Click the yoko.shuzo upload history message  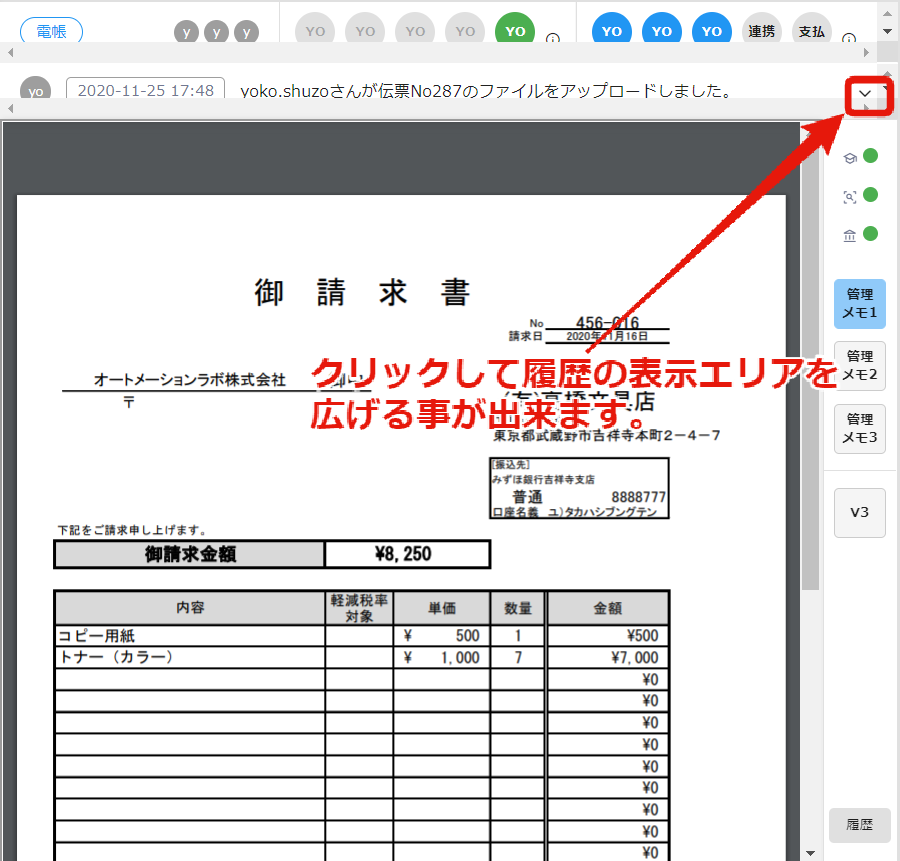486,91
